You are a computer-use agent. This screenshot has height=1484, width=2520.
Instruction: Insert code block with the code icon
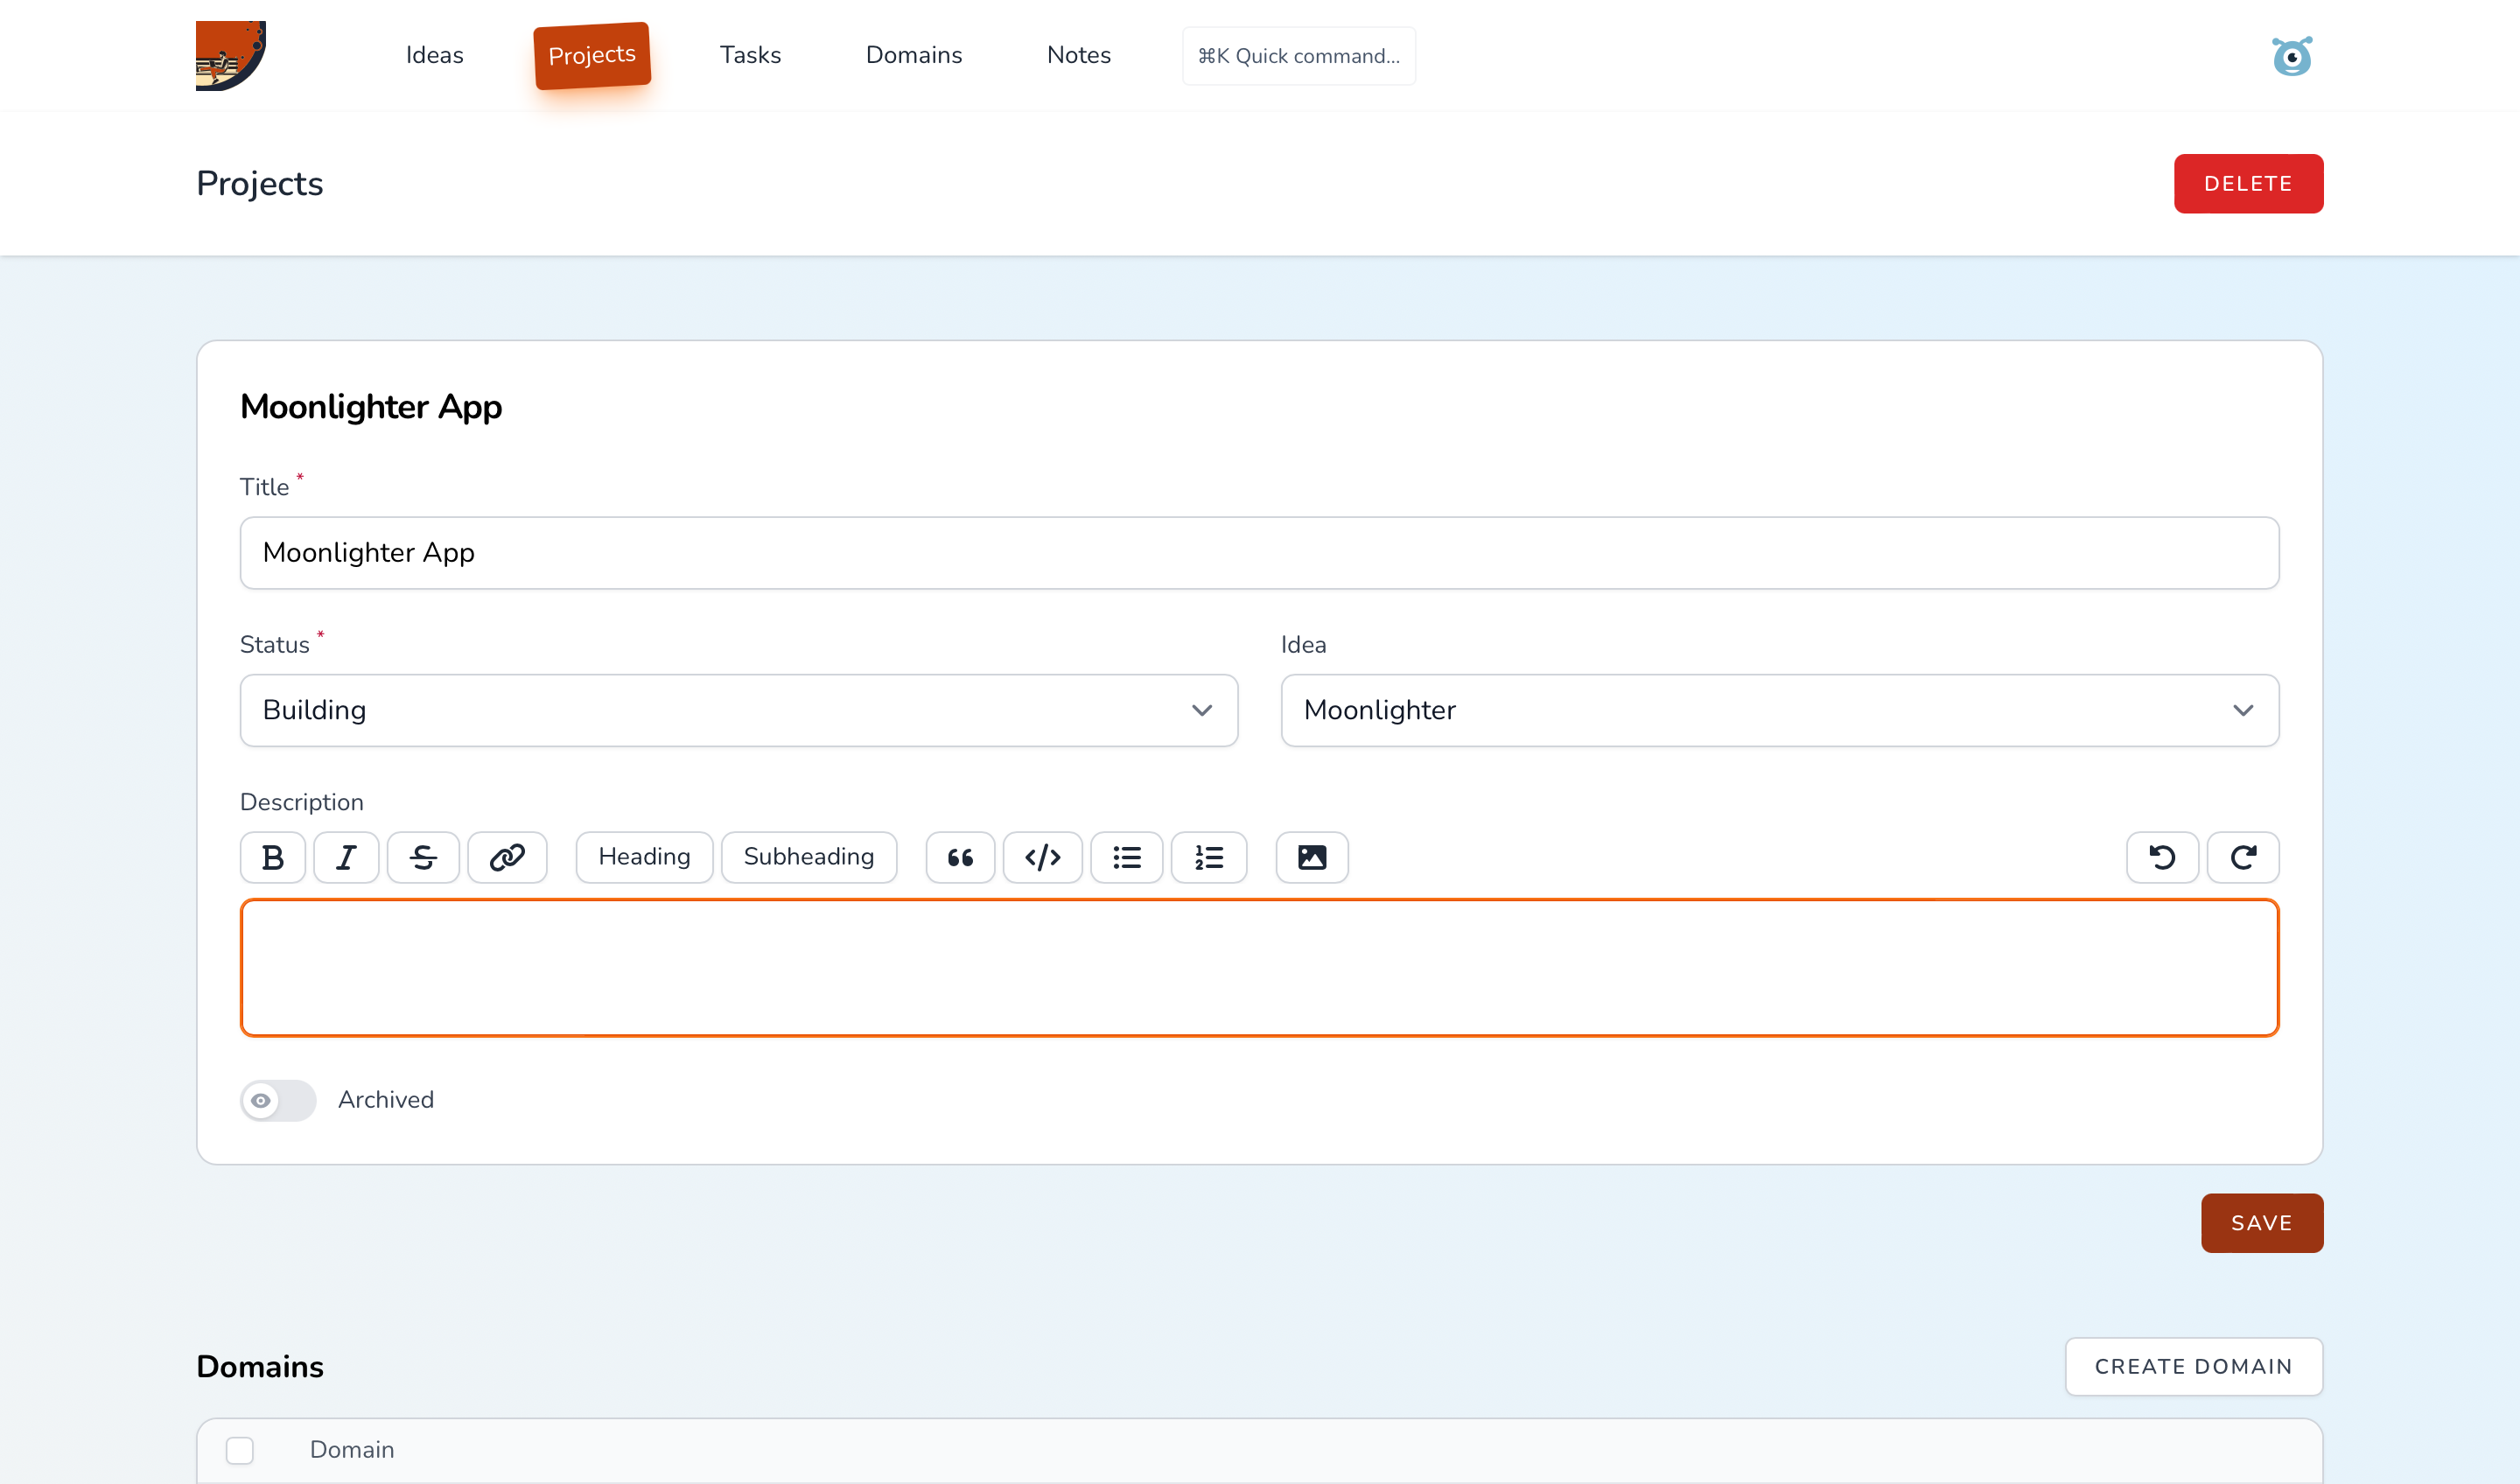tap(1042, 857)
